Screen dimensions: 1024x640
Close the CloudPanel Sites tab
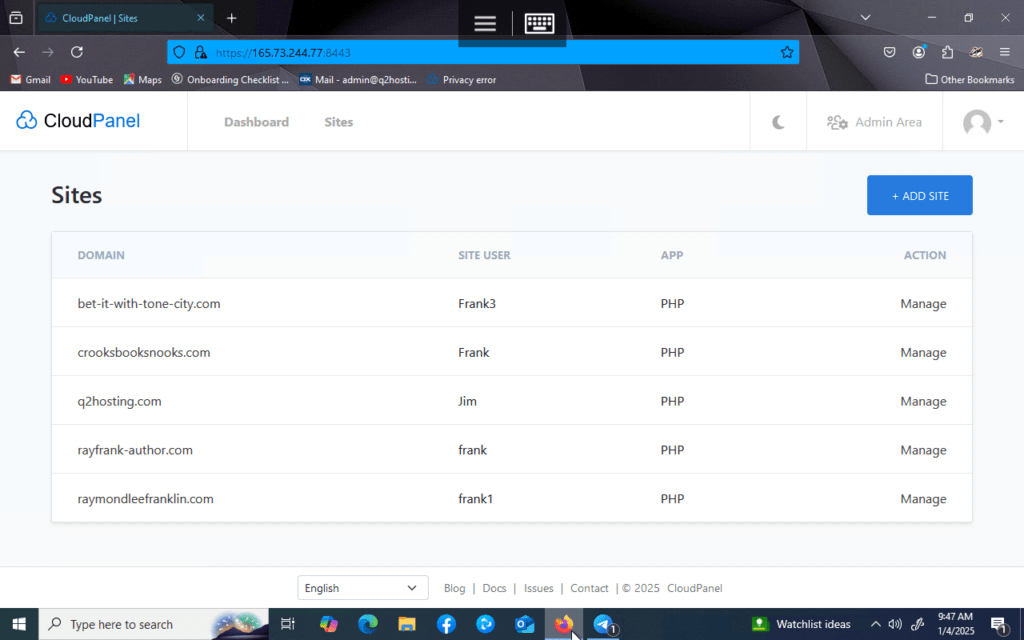pos(201,18)
